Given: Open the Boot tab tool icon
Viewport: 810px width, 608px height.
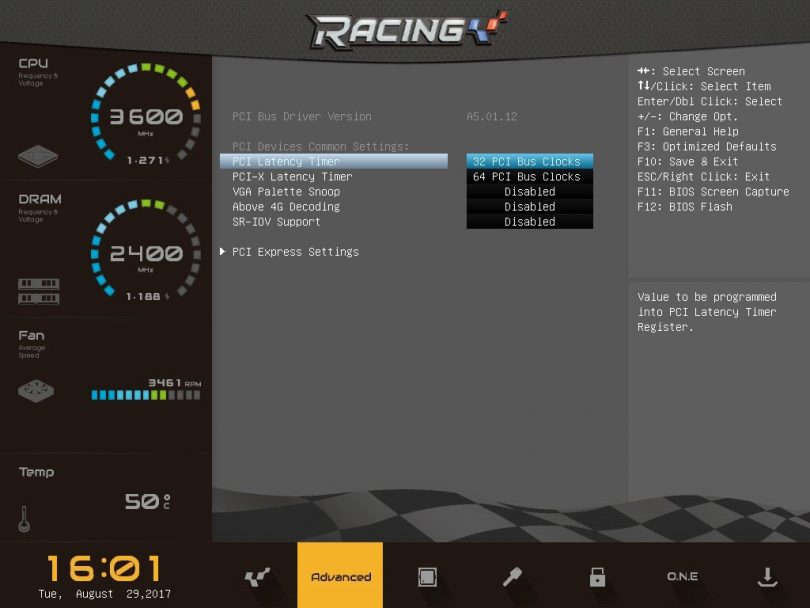Looking at the screenshot, I should pos(512,577).
